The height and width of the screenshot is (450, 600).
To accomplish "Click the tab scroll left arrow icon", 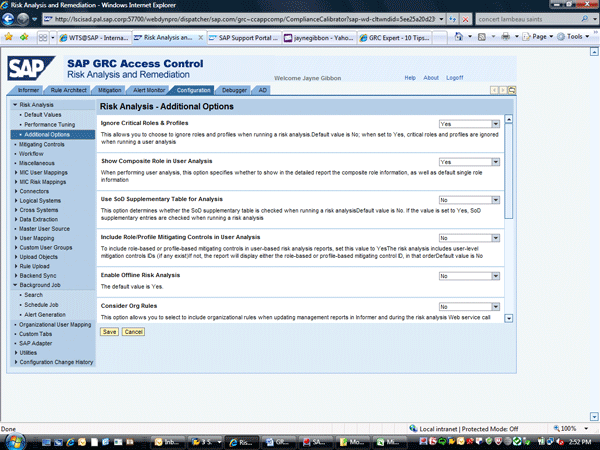I will pyautogui.click(x=494, y=90).
